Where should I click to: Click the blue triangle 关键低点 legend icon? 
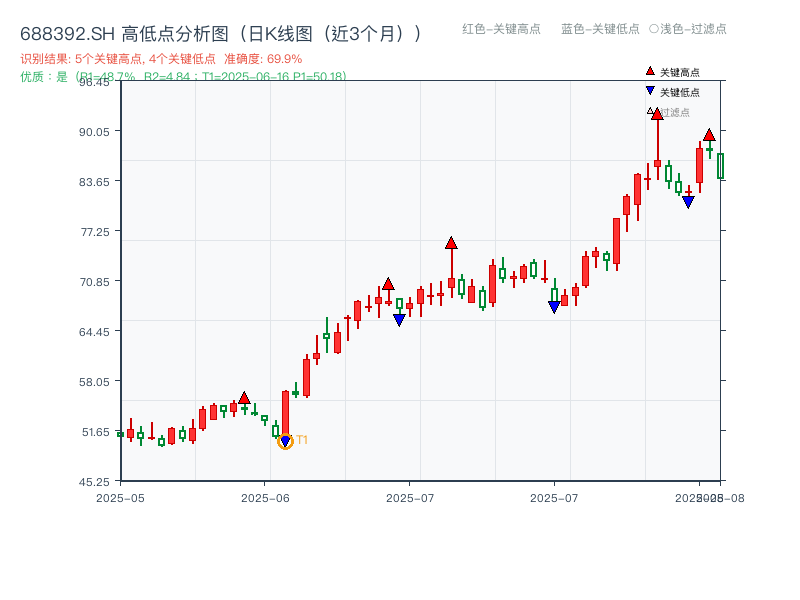(649, 92)
